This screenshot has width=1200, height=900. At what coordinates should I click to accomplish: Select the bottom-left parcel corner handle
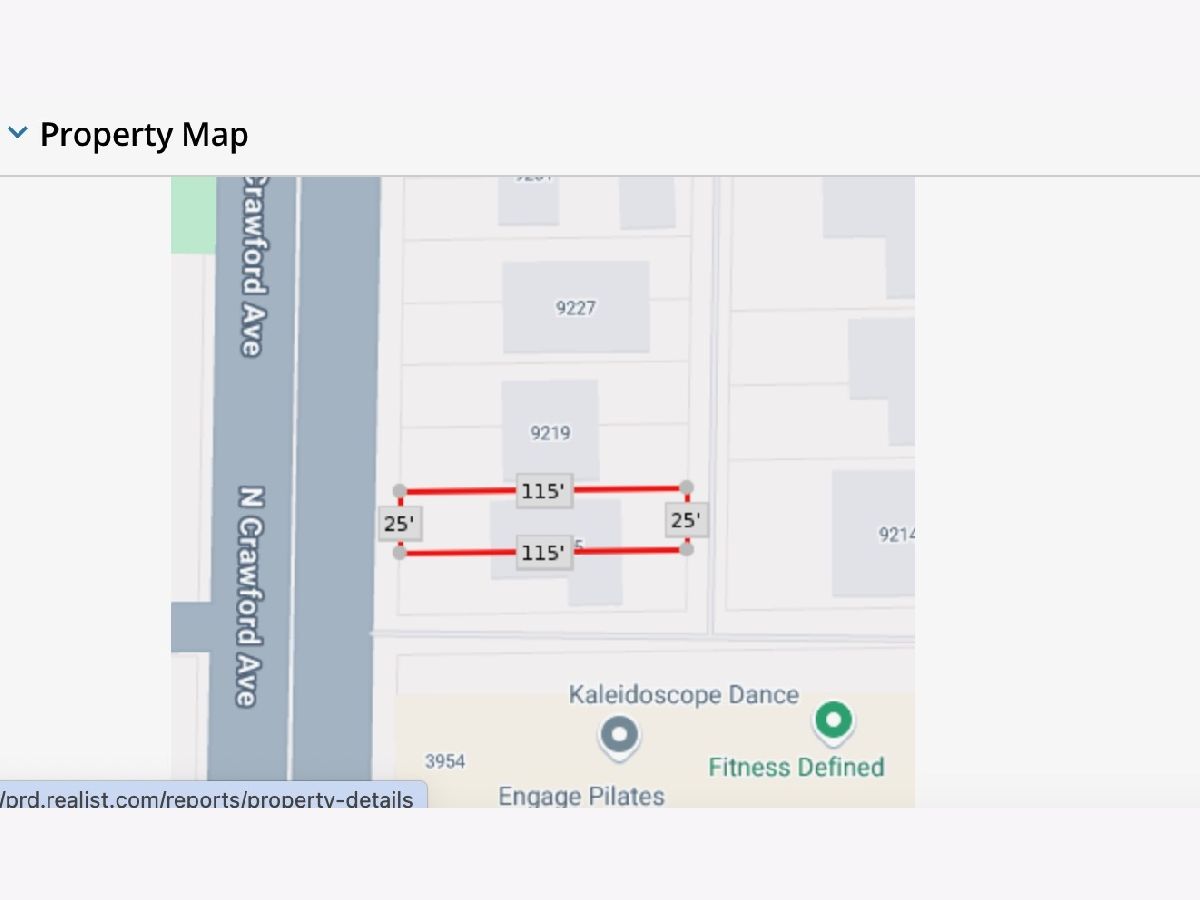400,552
